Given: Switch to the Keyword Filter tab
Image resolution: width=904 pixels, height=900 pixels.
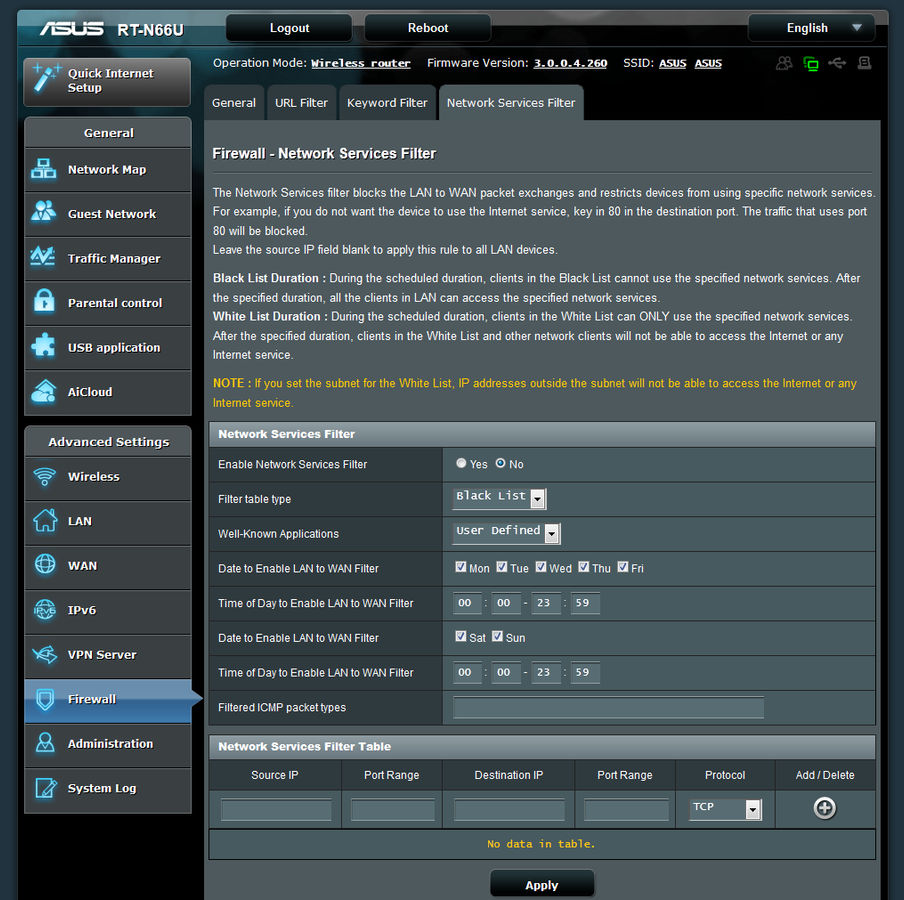Looking at the screenshot, I should click(387, 103).
